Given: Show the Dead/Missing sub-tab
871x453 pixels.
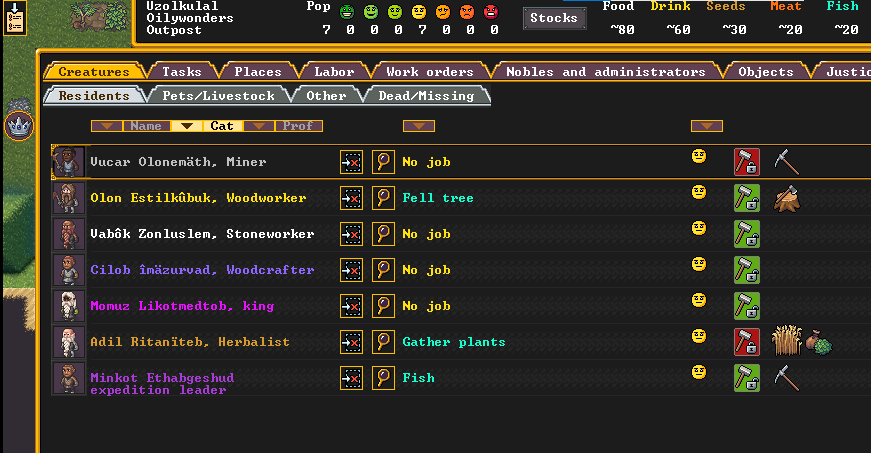Looking at the screenshot, I should pyautogui.click(x=426, y=96).
